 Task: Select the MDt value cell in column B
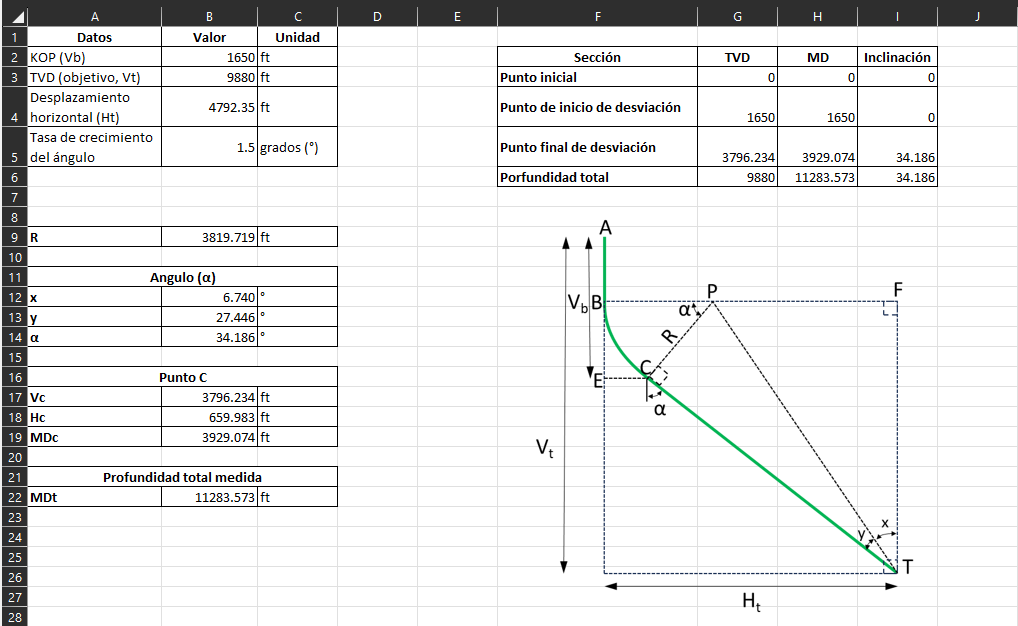point(208,497)
